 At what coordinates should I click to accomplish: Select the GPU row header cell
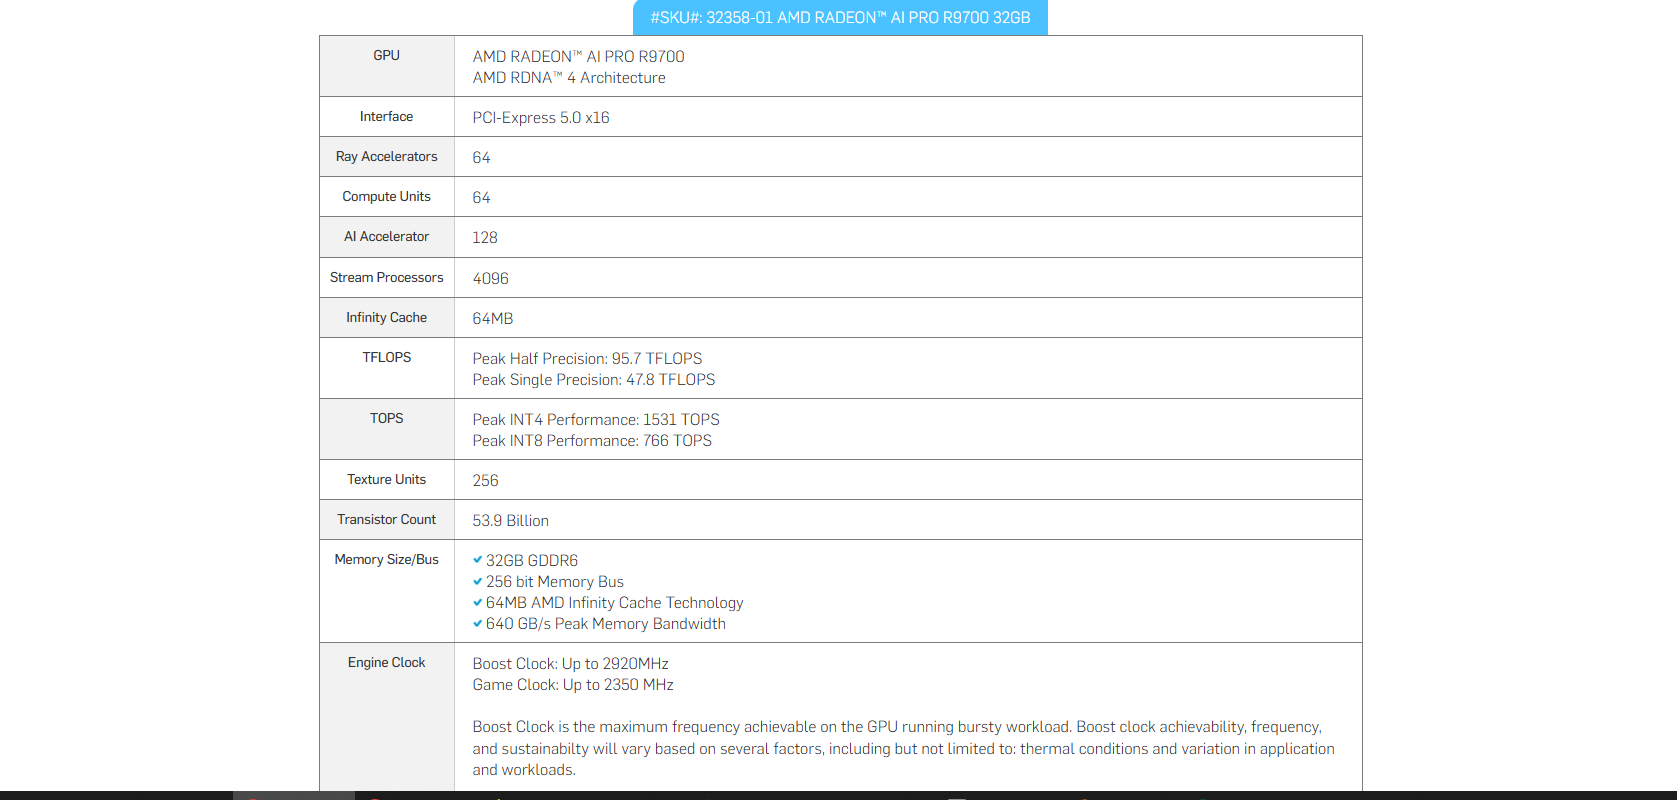[386, 56]
